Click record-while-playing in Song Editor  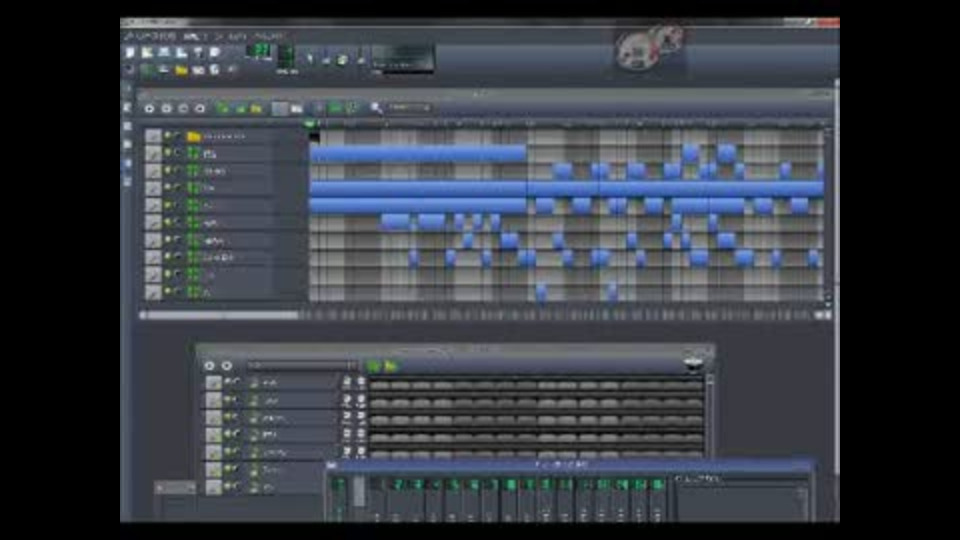click(183, 109)
